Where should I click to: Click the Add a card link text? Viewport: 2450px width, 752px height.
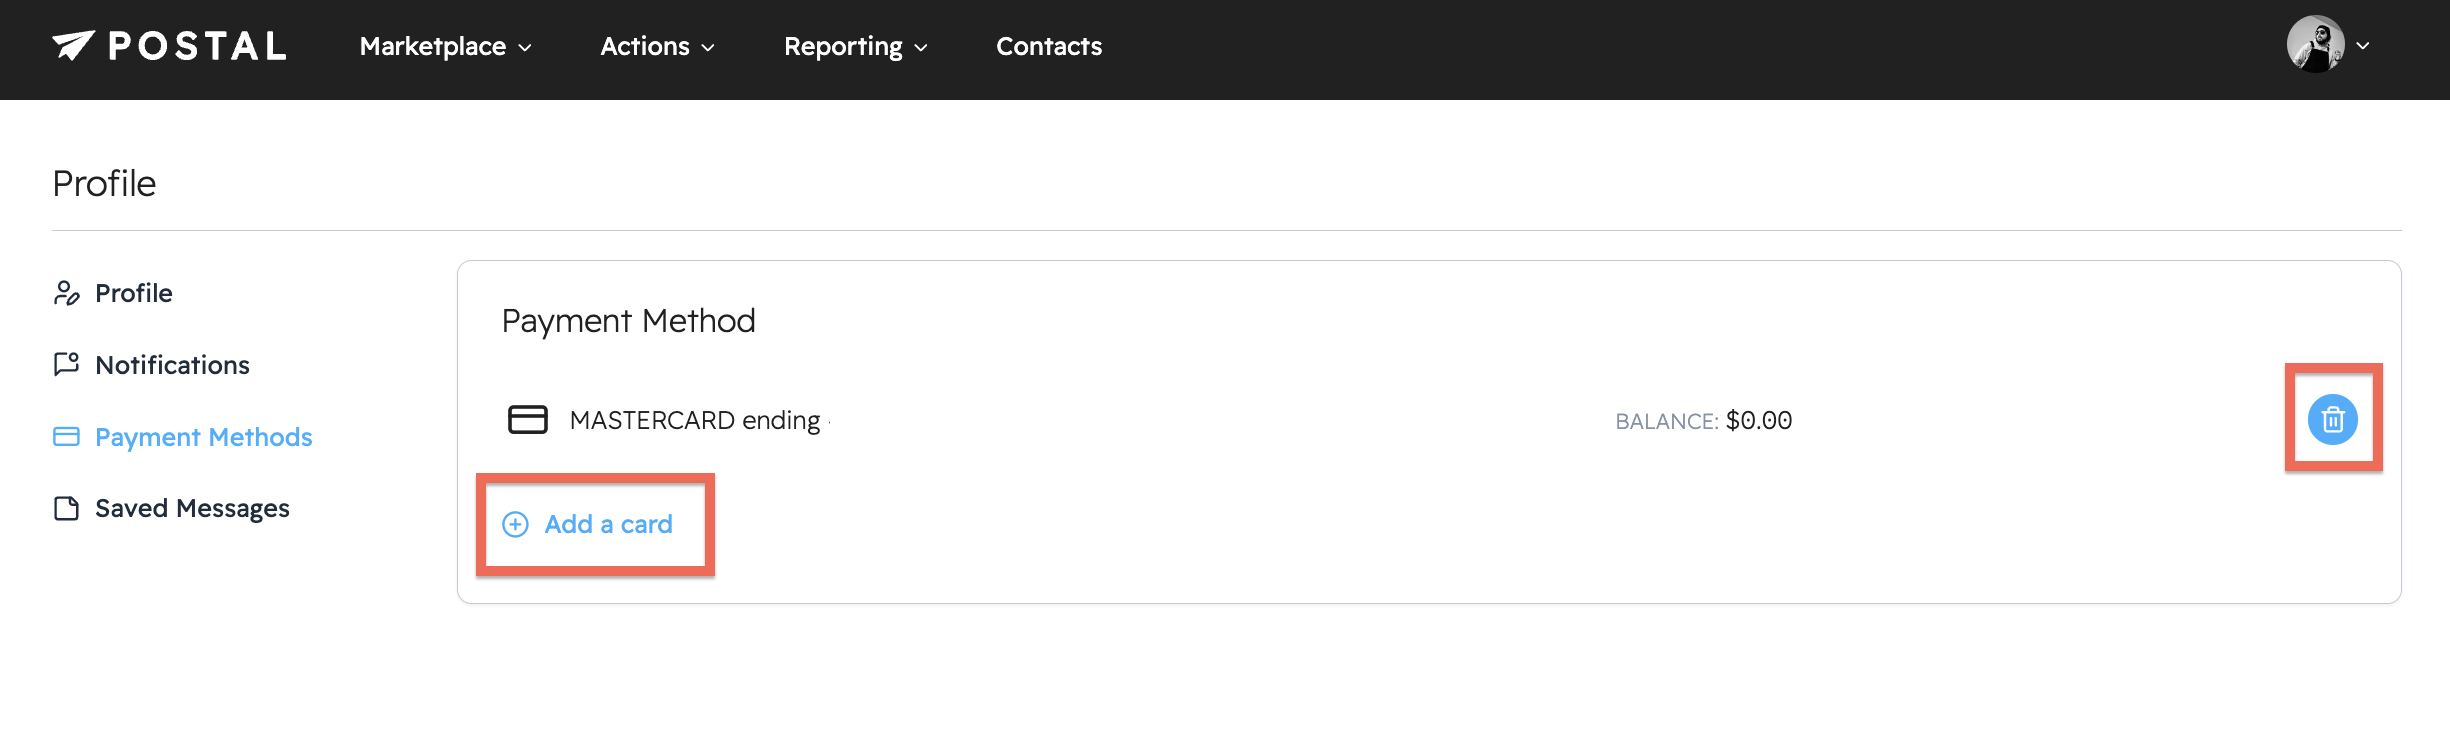click(608, 524)
